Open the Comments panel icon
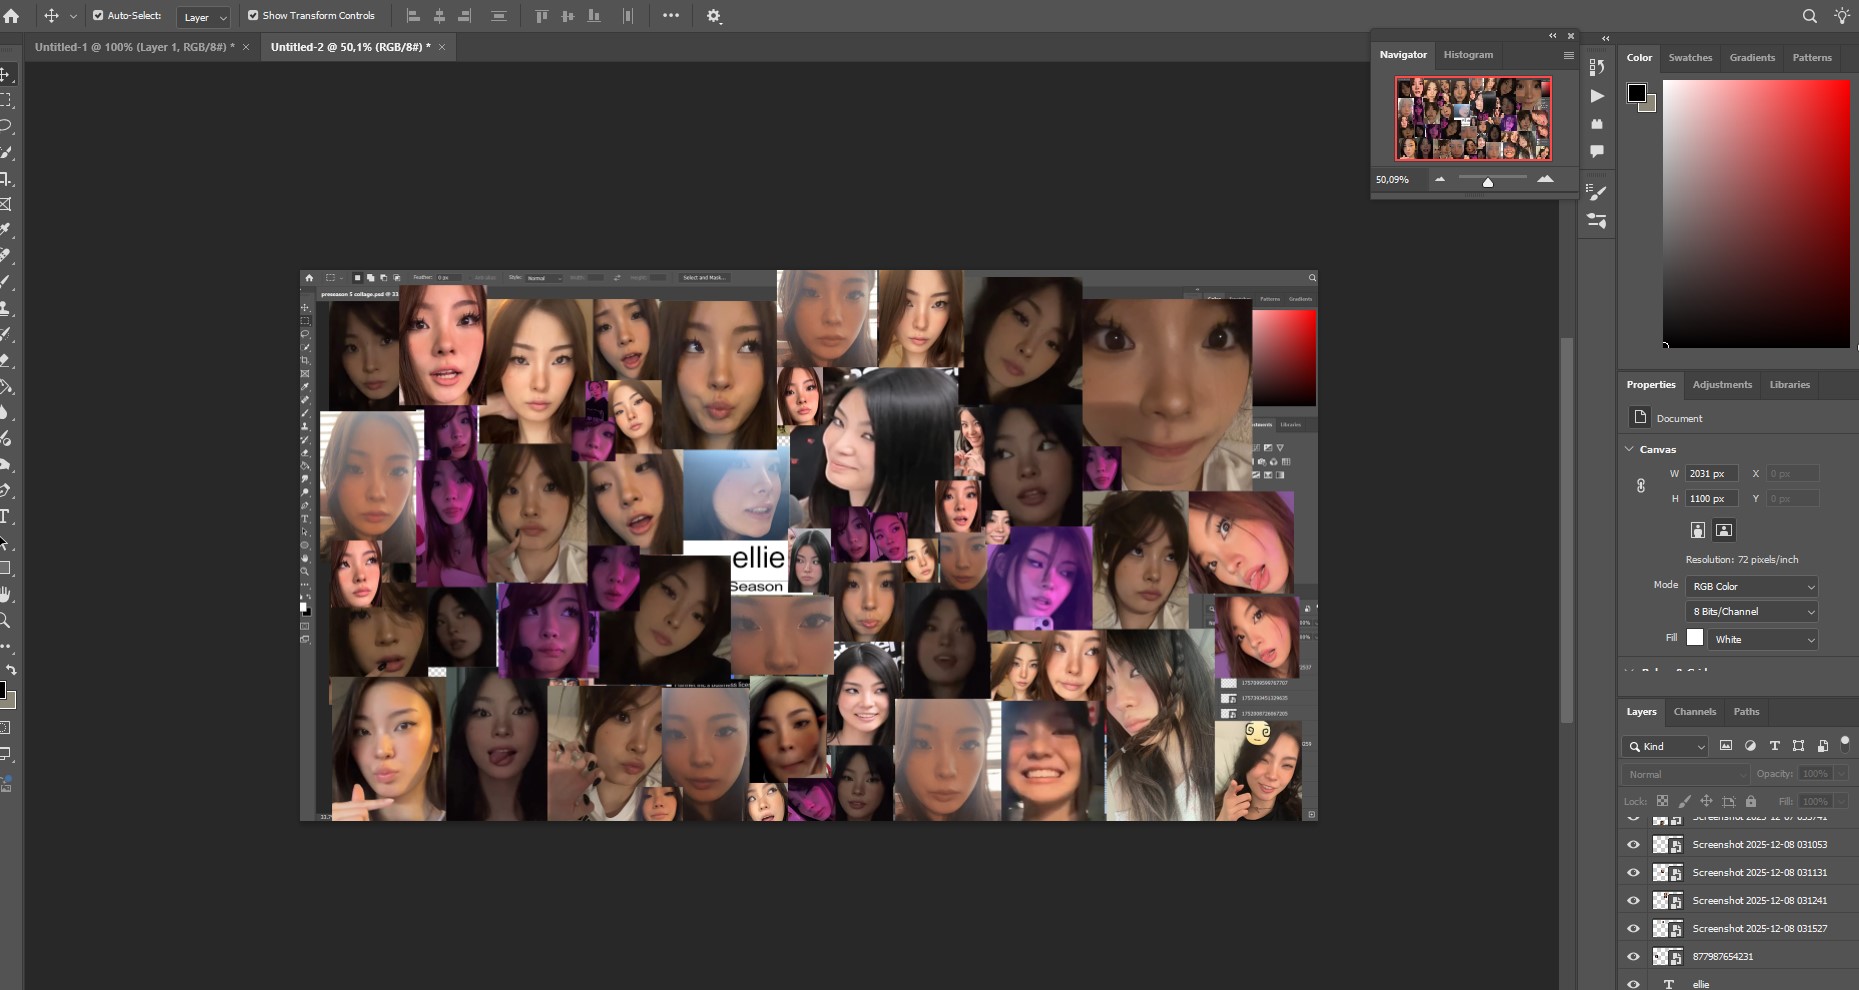This screenshot has width=1859, height=990. 1597,151
